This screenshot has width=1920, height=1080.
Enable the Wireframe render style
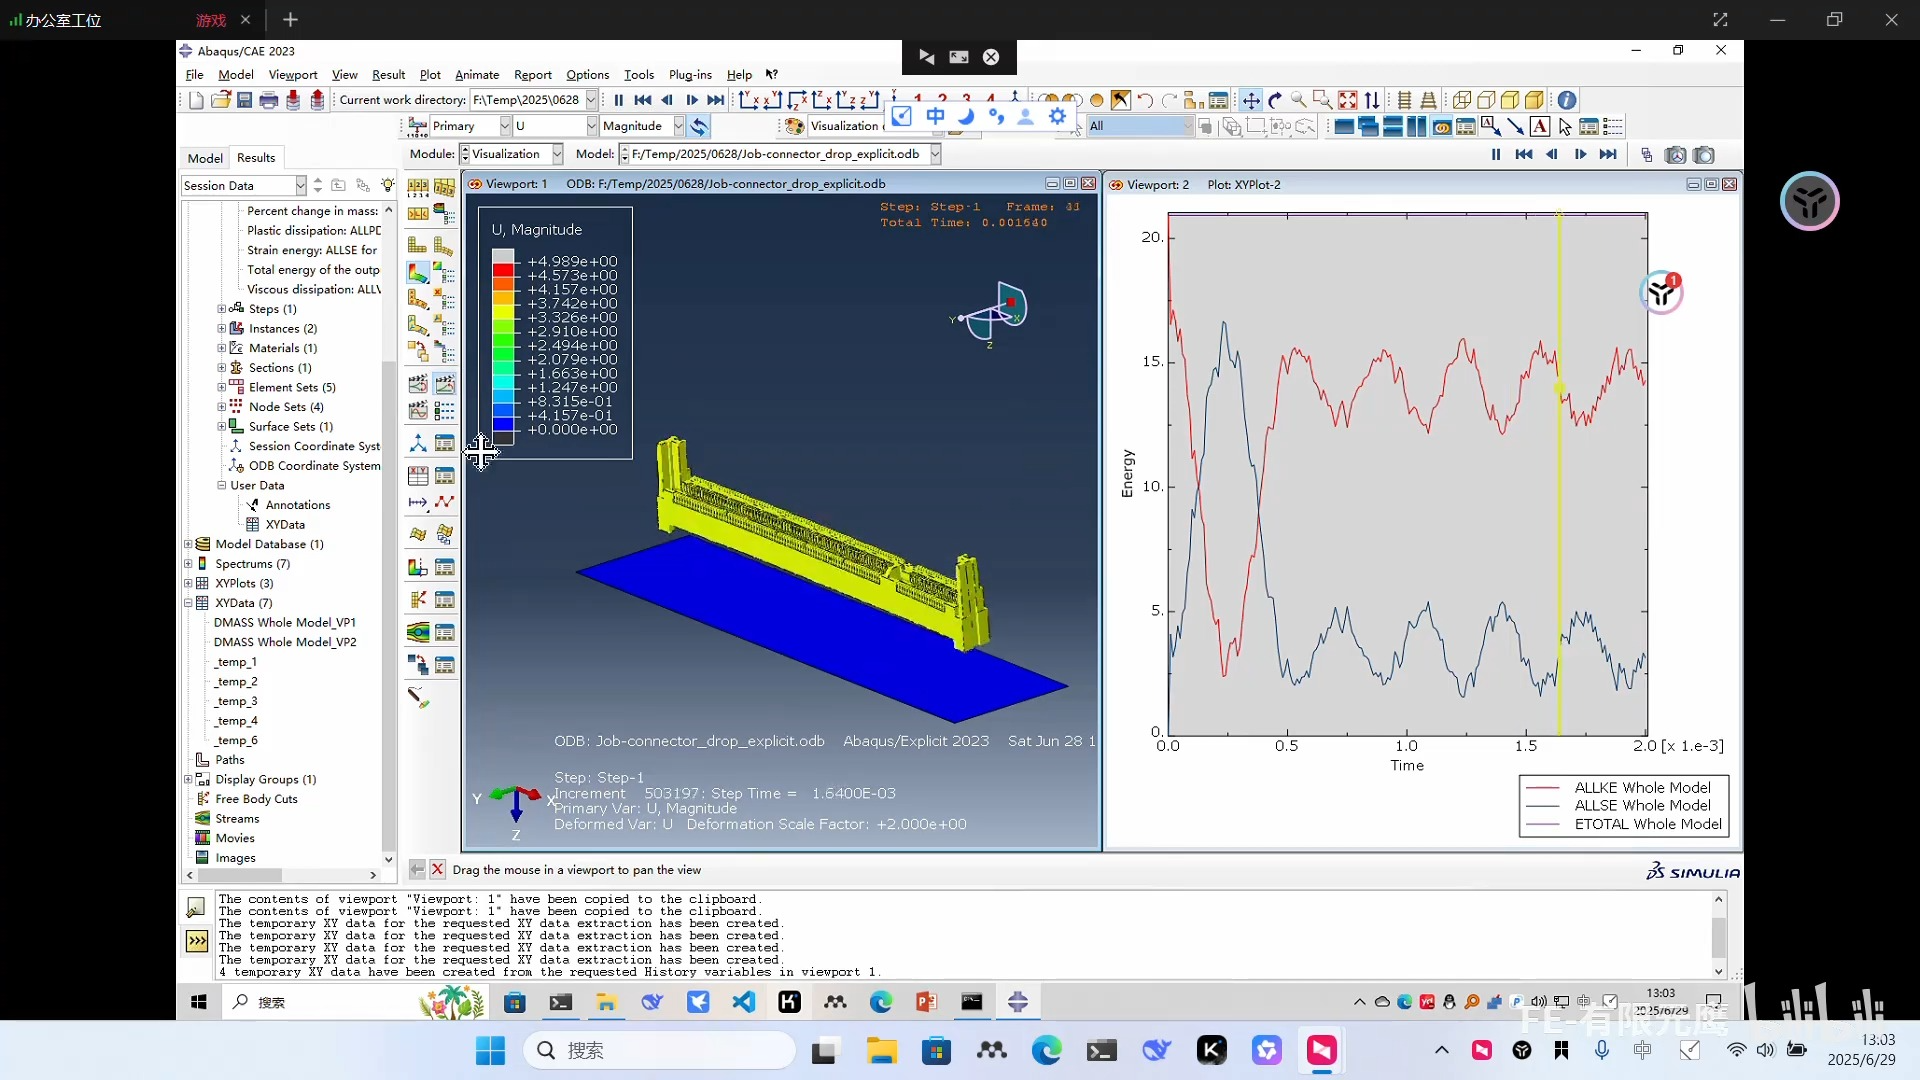pos(1462,100)
